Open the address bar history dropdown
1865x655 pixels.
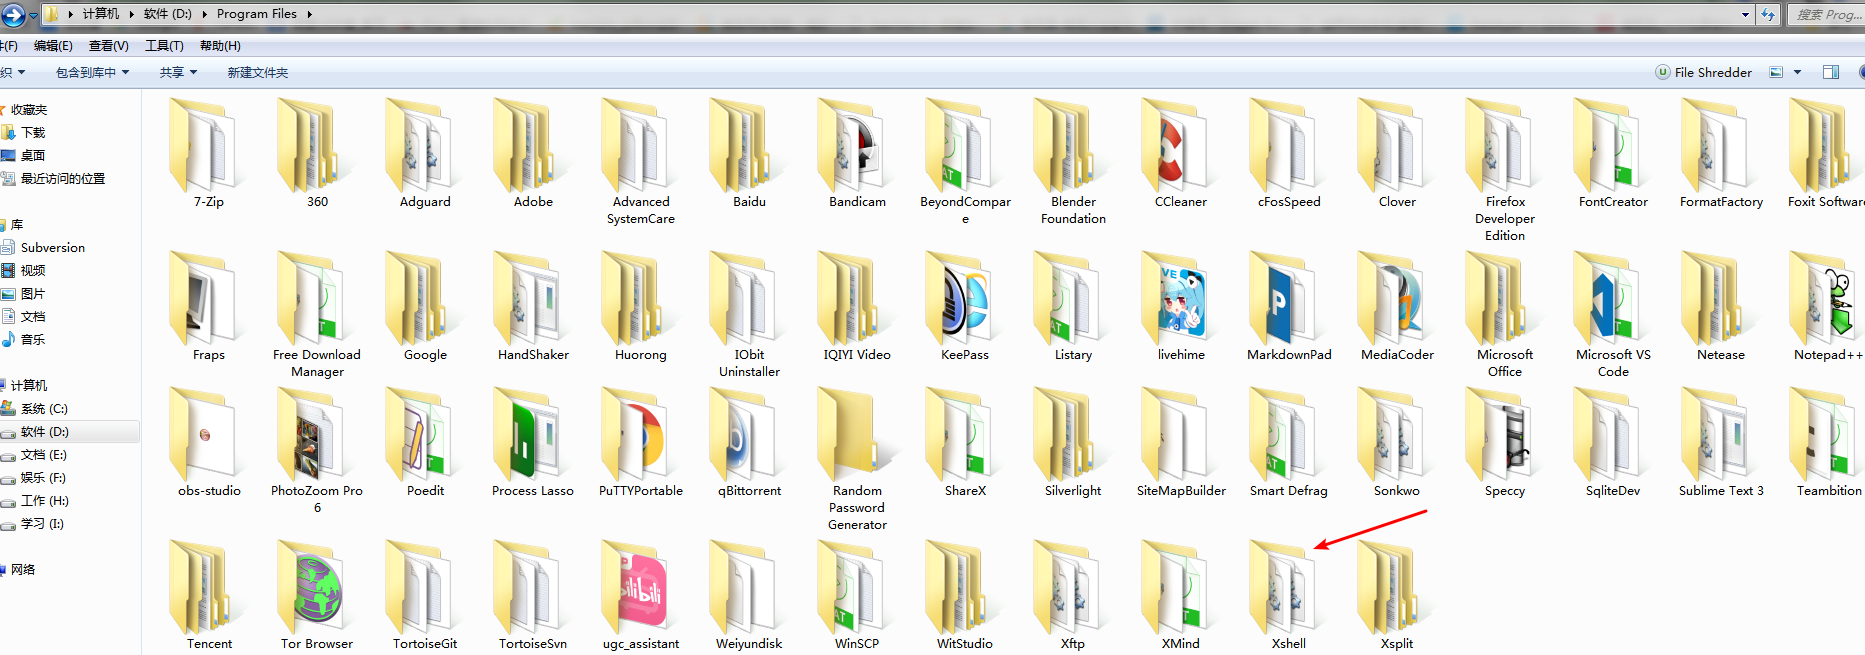click(1746, 14)
